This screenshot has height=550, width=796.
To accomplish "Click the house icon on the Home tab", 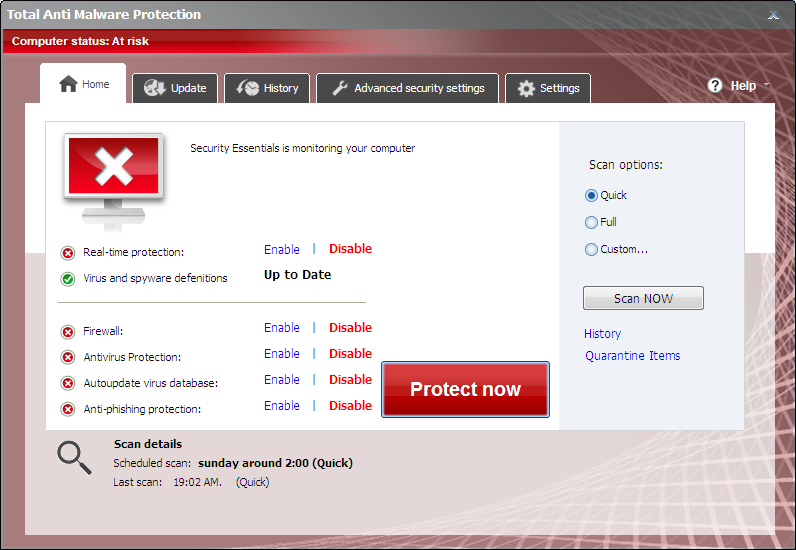I will click(x=68, y=84).
